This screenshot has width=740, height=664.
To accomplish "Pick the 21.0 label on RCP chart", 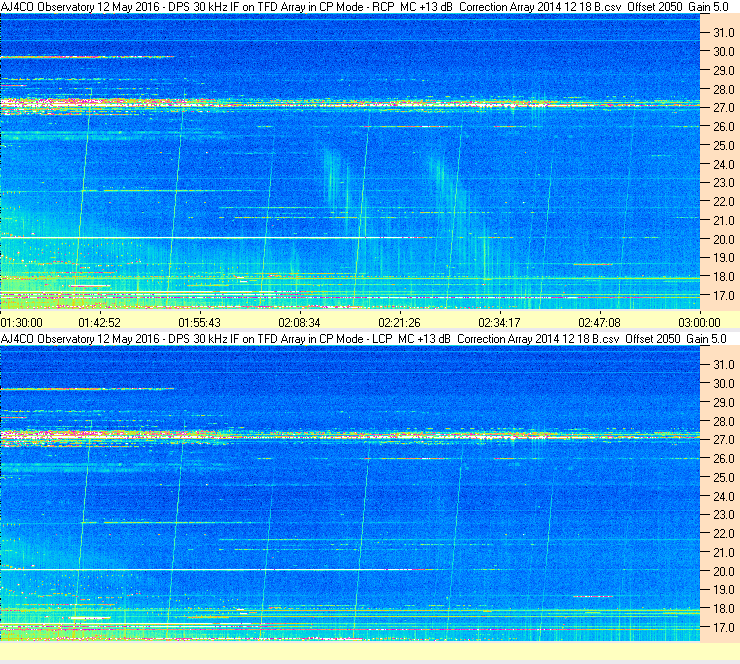I will click(x=724, y=220).
